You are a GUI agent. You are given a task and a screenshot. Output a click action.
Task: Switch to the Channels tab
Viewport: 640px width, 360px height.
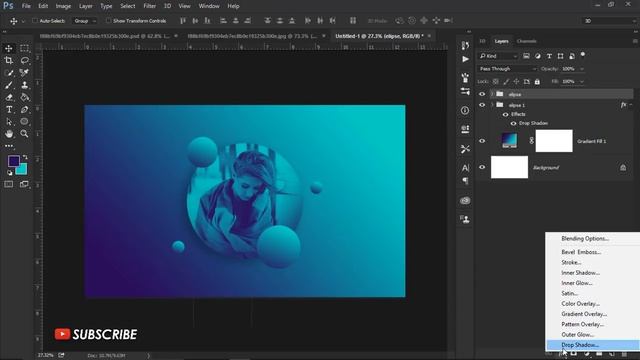(527, 41)
